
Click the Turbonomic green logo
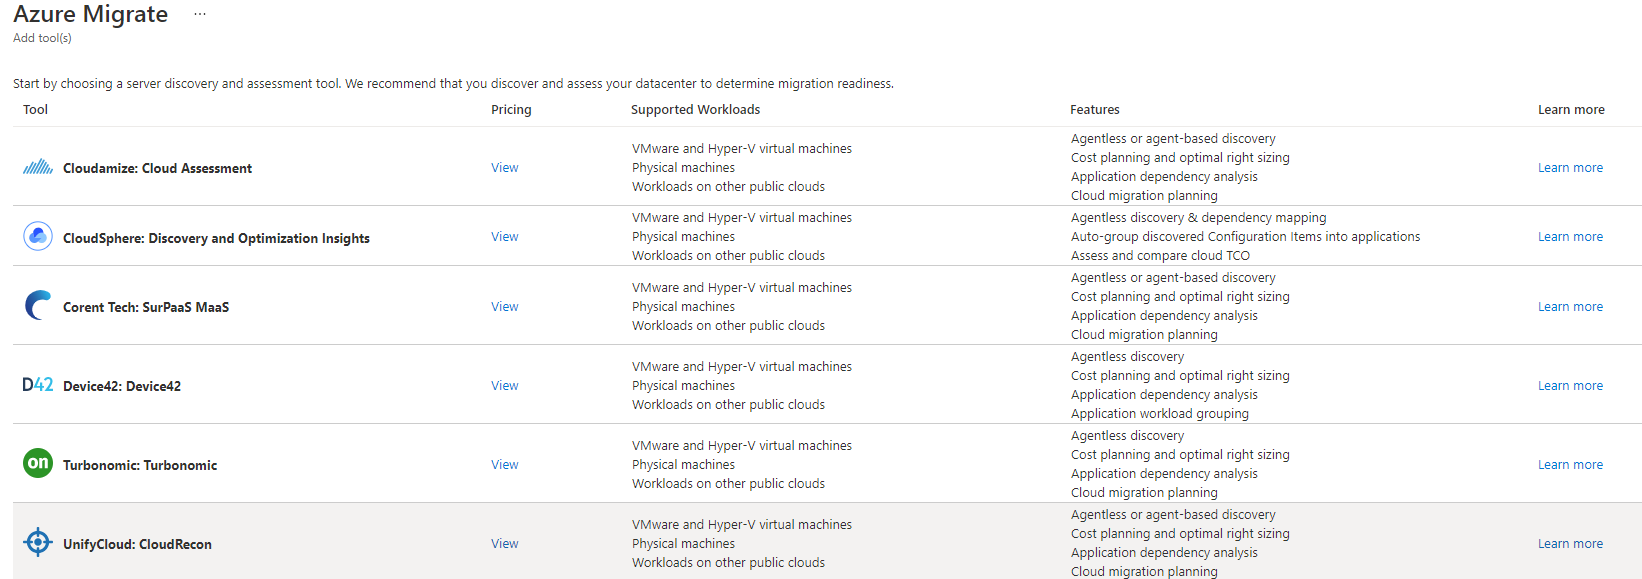pos(37,464)
